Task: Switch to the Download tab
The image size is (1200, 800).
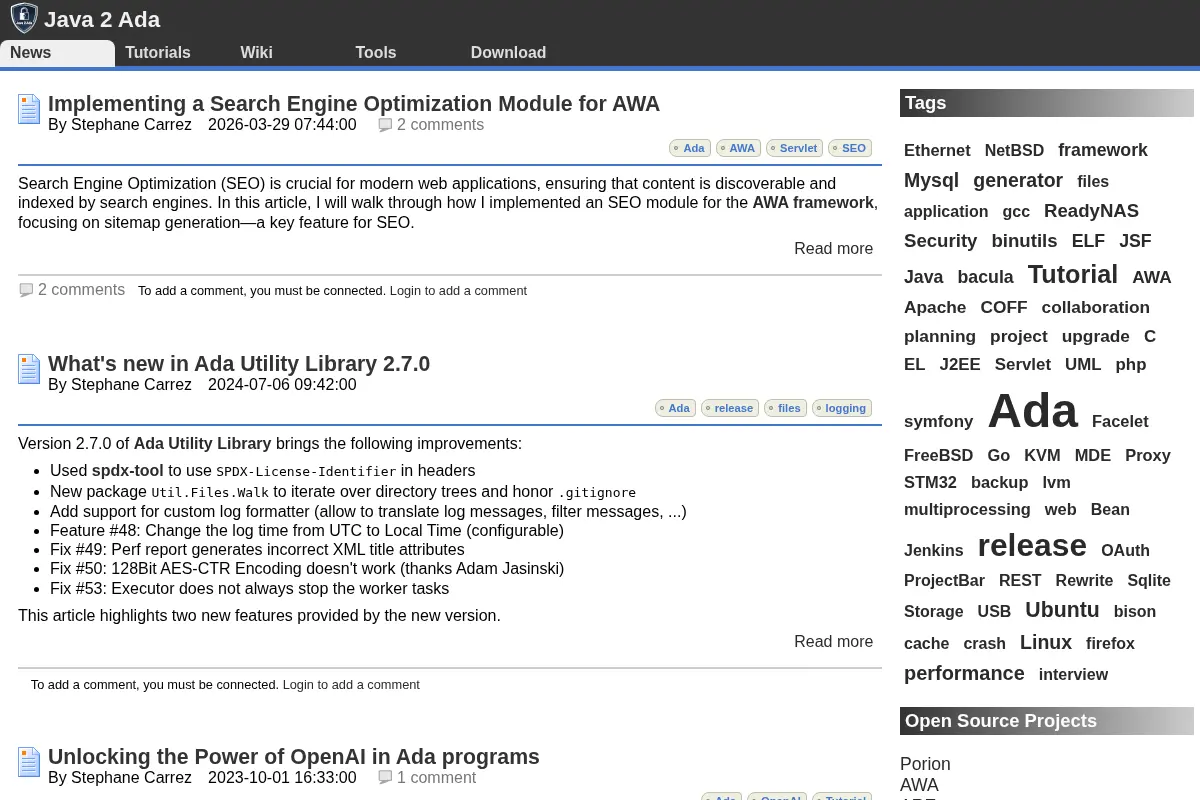Action: click(508, 53)
